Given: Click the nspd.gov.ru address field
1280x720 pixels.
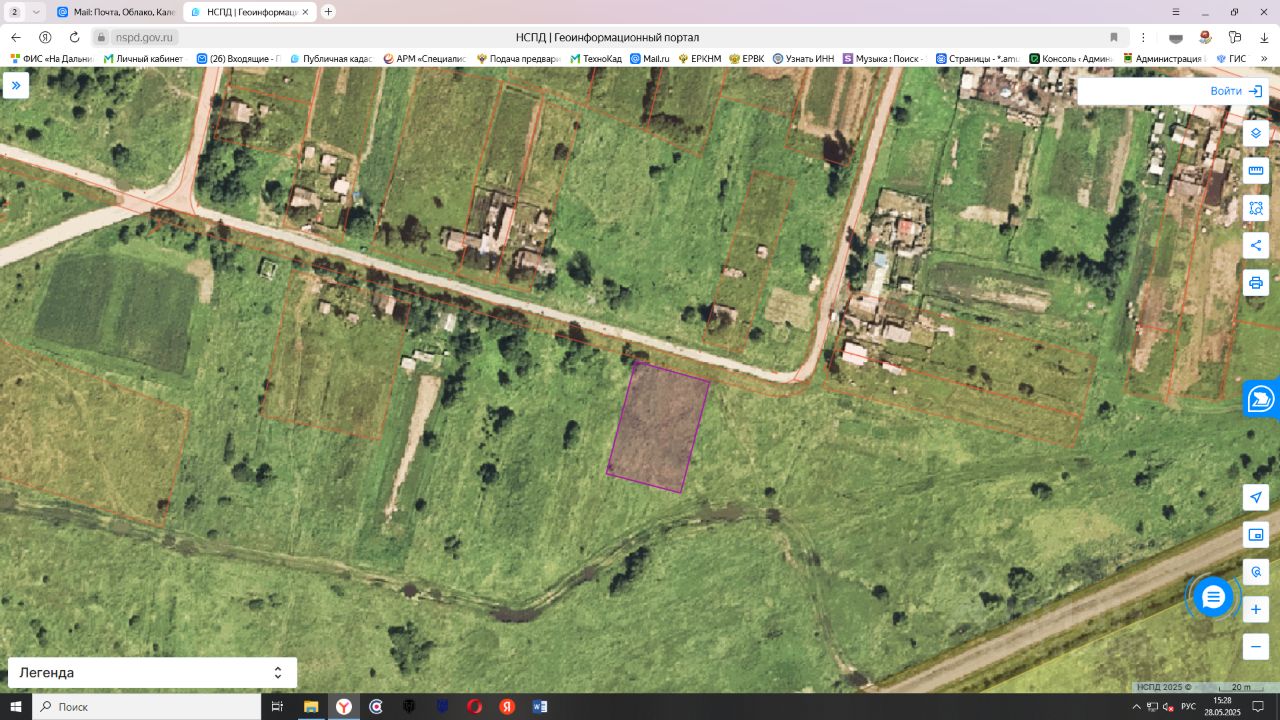Looking at the screenshot, I should tap(144, 37).
